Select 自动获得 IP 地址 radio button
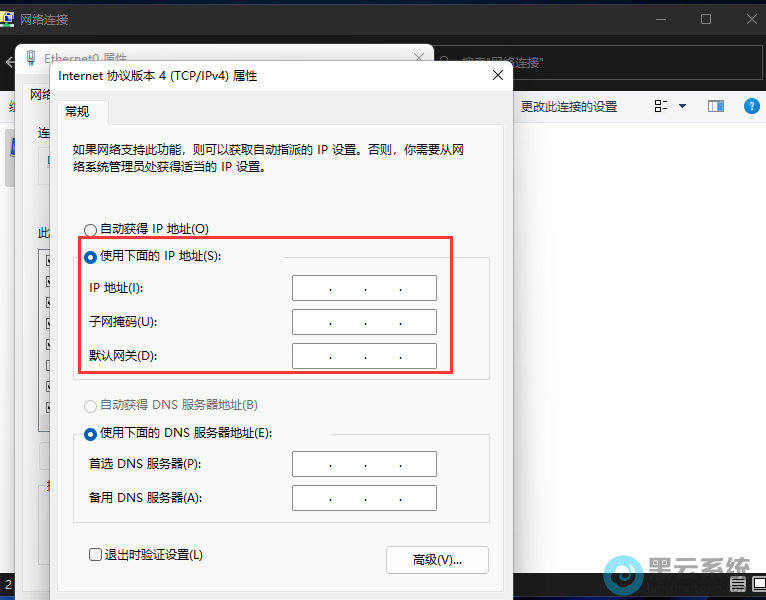This screenshot has width=766, height=600. coord(92,229)
